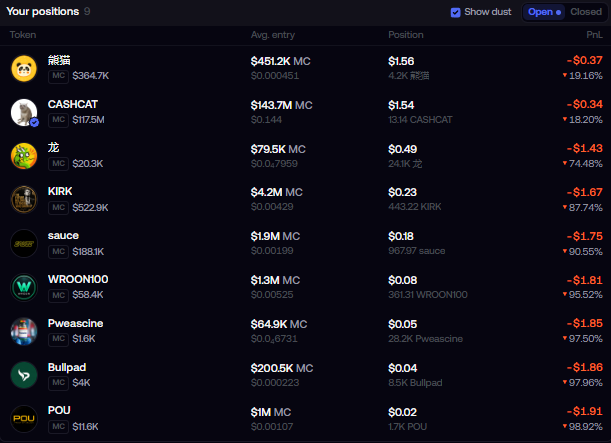
Task: Click the $1.3M MC average entry value
Action: point(275,280)
